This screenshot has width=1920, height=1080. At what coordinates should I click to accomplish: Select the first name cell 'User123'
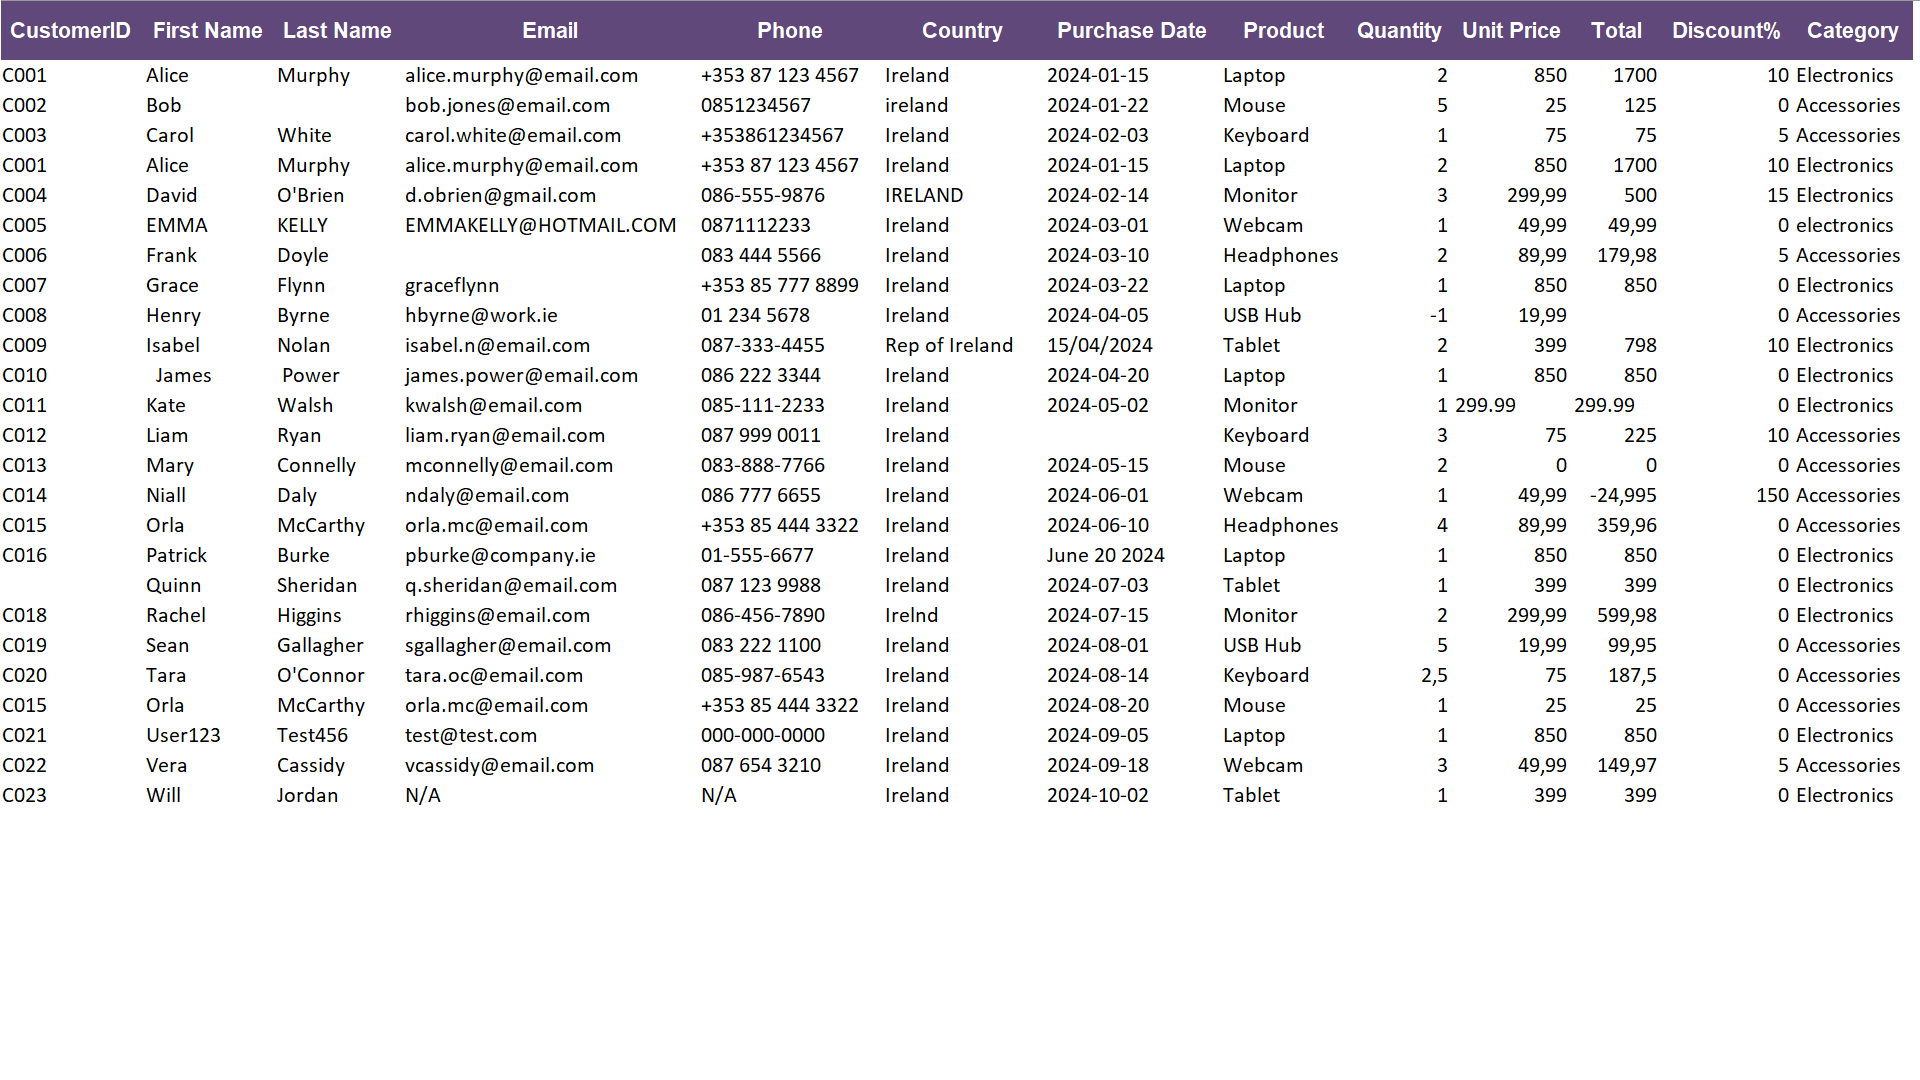(x=183, y=736)
